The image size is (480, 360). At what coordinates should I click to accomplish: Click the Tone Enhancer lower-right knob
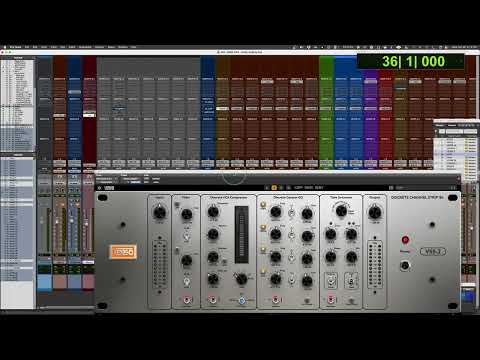(x=351, y=257)
